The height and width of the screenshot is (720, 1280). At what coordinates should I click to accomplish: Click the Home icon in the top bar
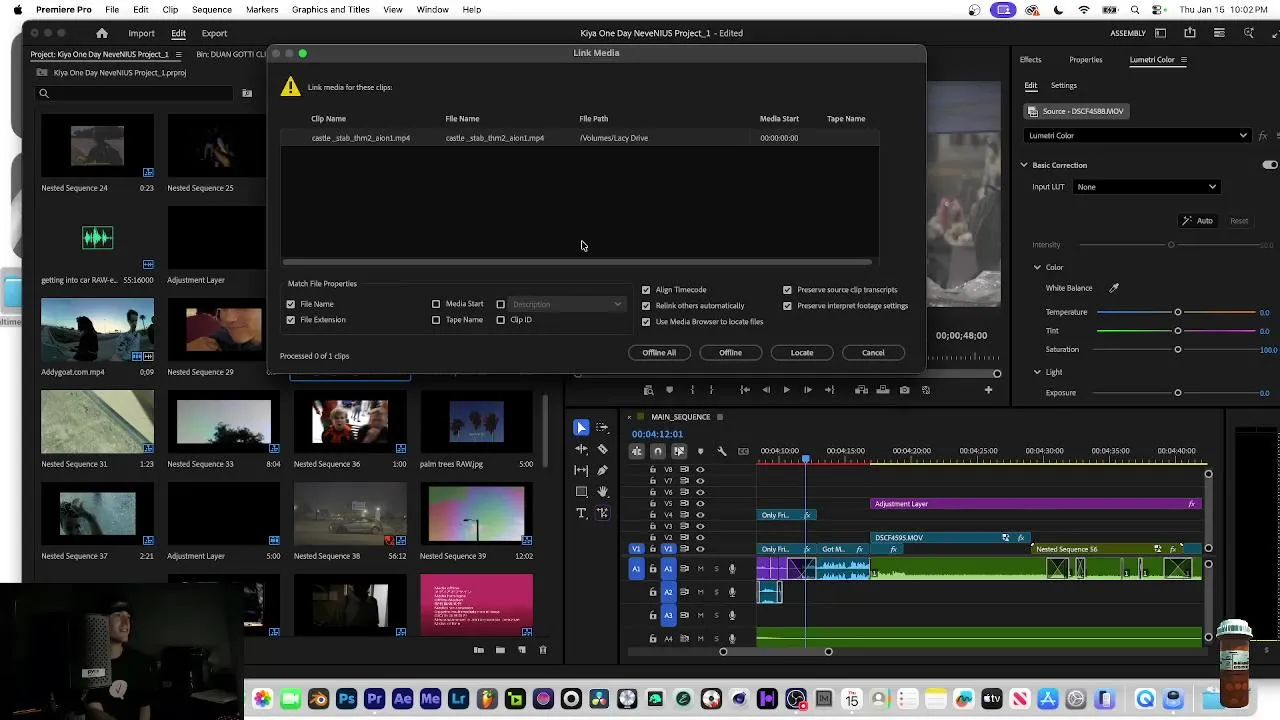(x=101, y=33)
